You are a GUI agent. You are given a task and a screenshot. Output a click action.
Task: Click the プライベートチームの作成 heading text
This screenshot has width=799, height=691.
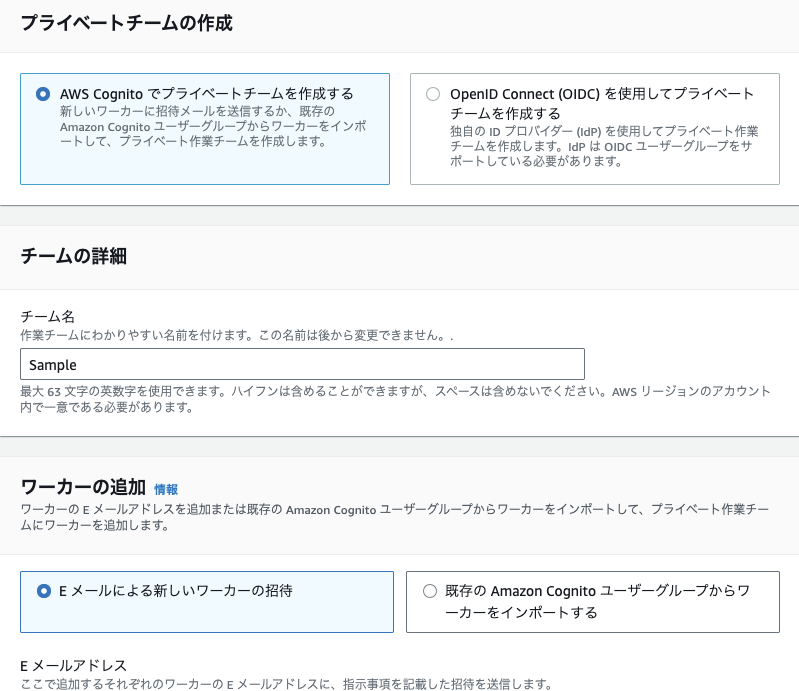126,23
